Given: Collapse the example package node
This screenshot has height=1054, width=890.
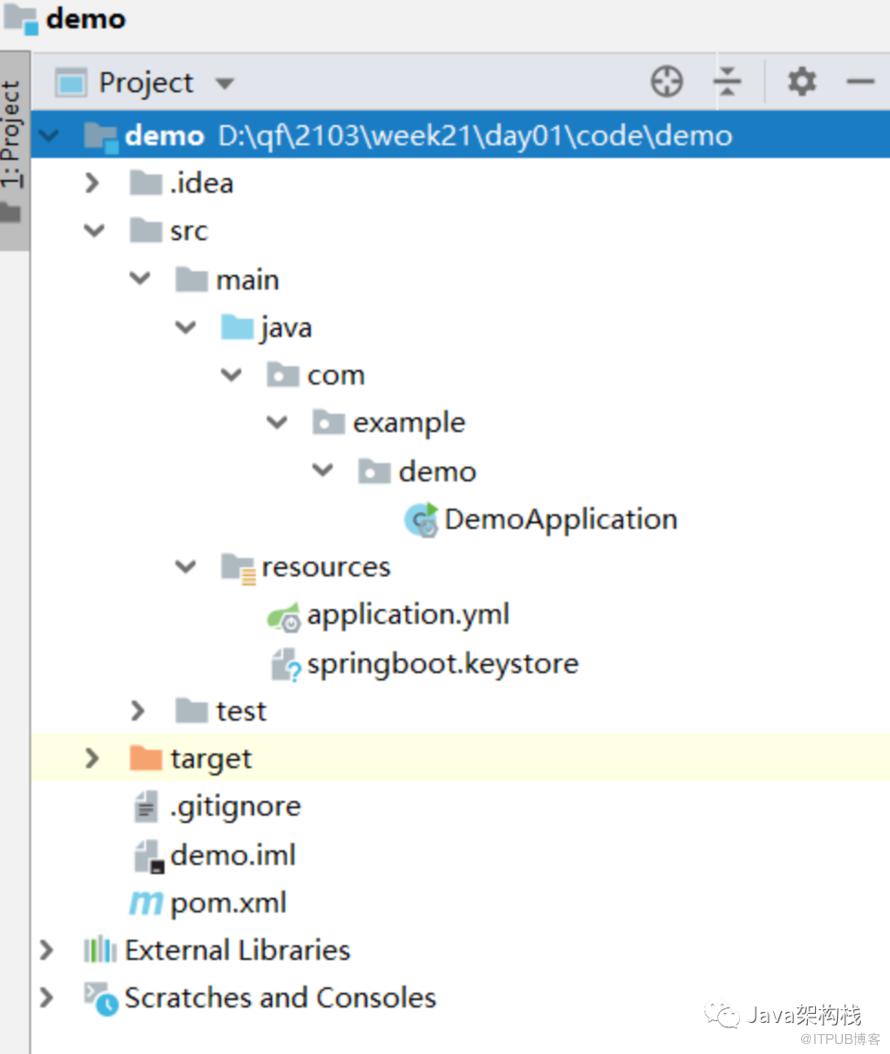Looking at the screenshot, I should coord(277,422).
